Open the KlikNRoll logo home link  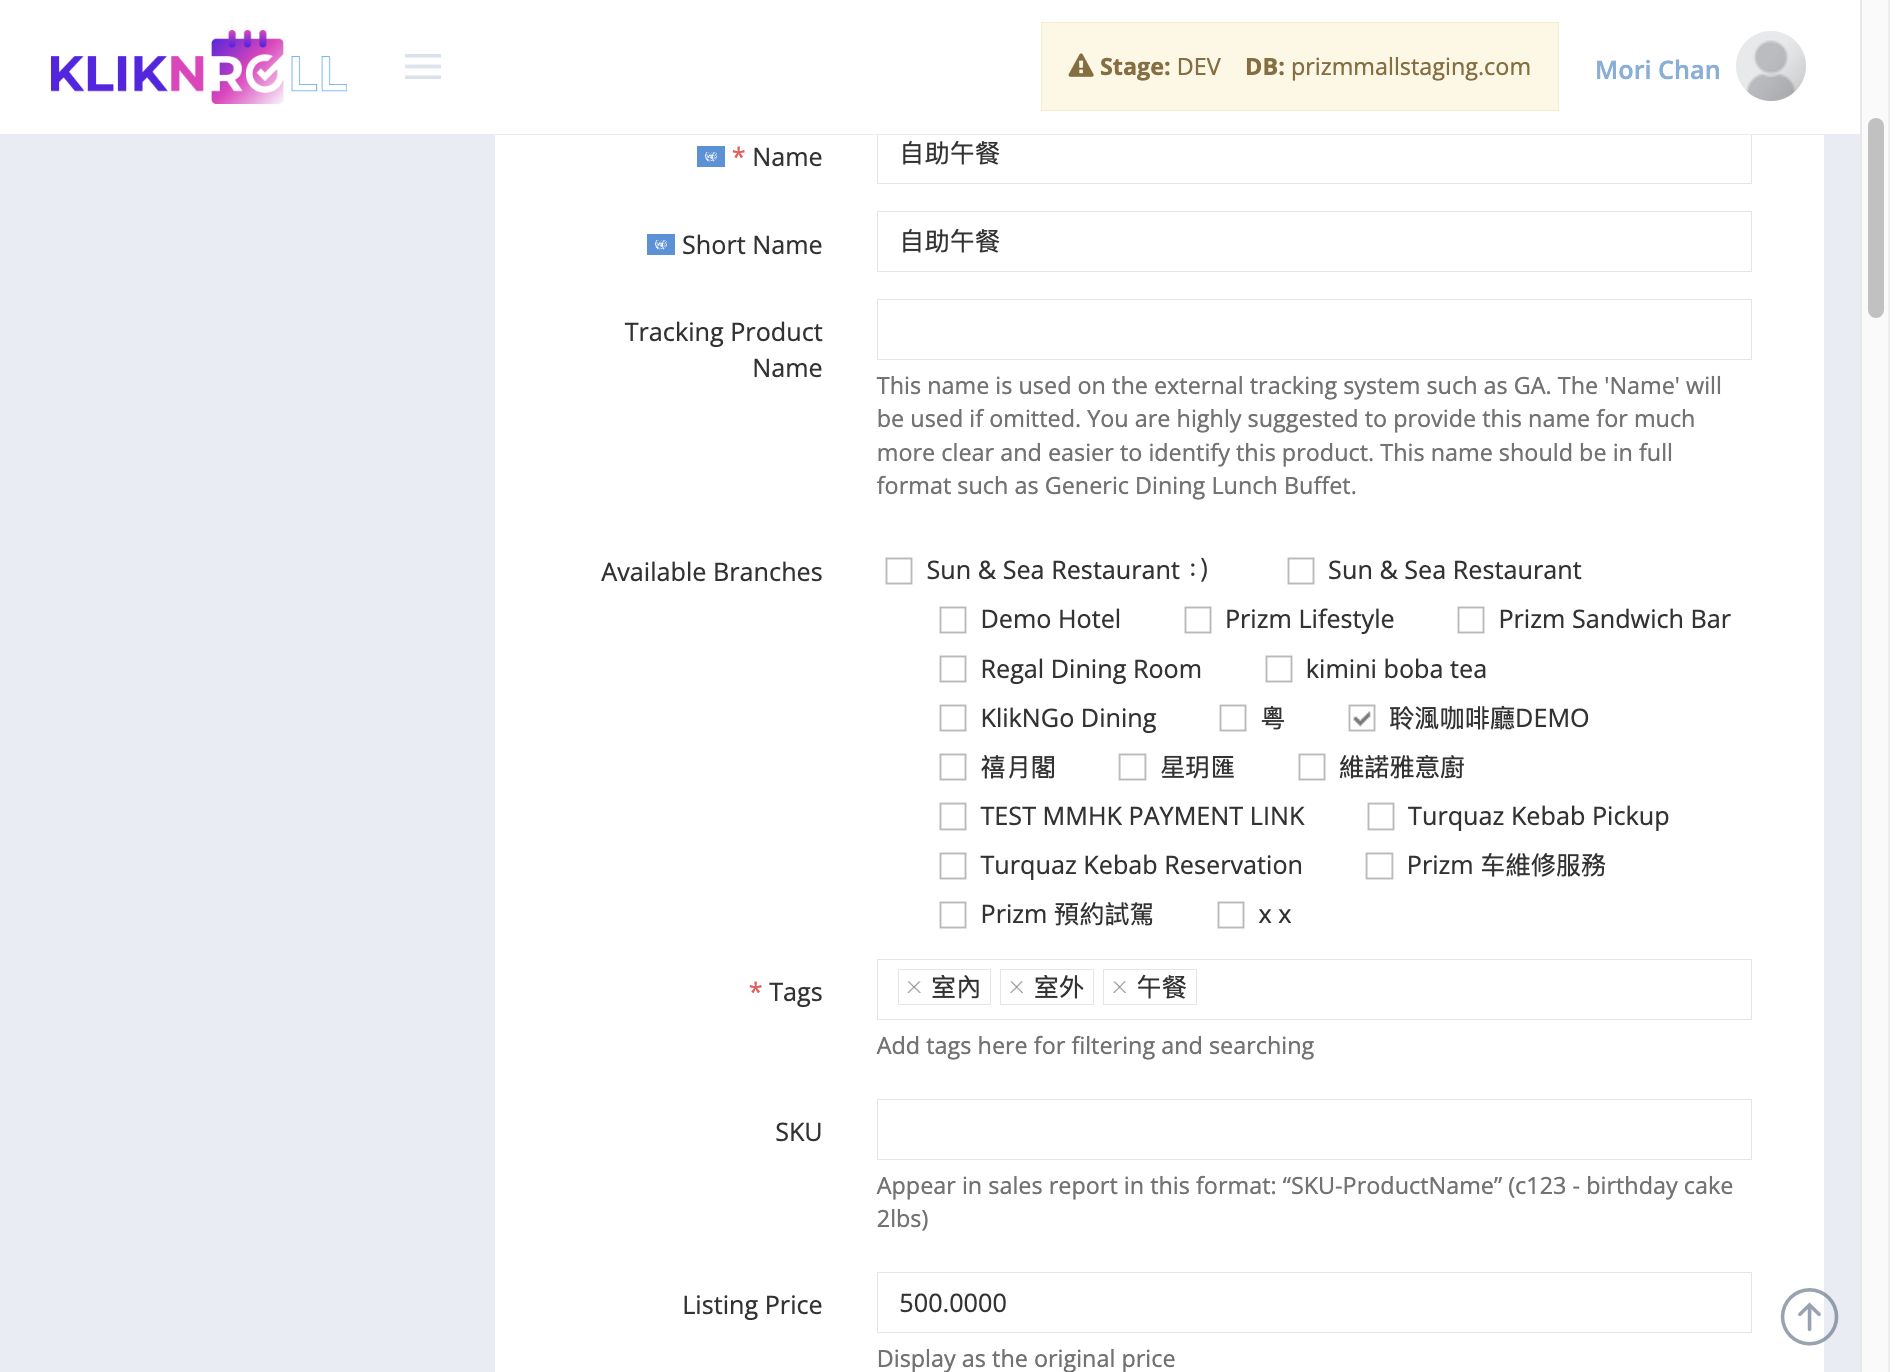(199, 67)
